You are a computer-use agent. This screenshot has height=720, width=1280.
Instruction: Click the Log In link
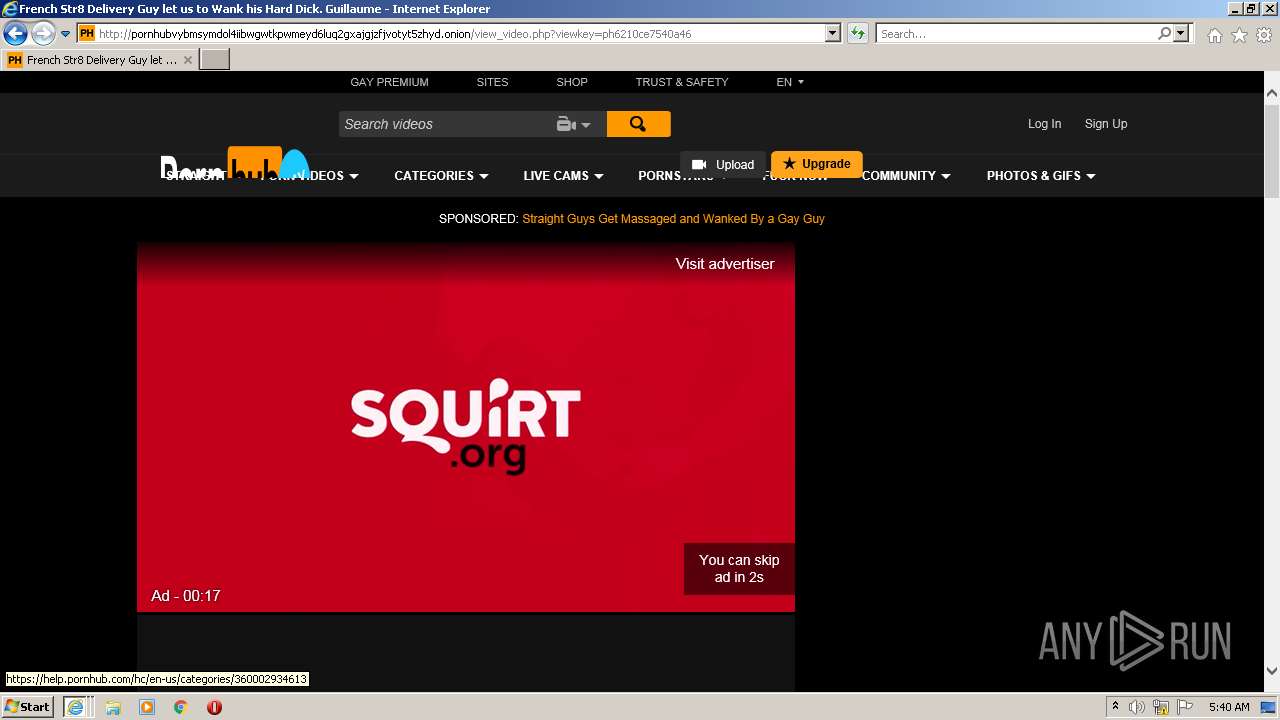coord(1044,124)
